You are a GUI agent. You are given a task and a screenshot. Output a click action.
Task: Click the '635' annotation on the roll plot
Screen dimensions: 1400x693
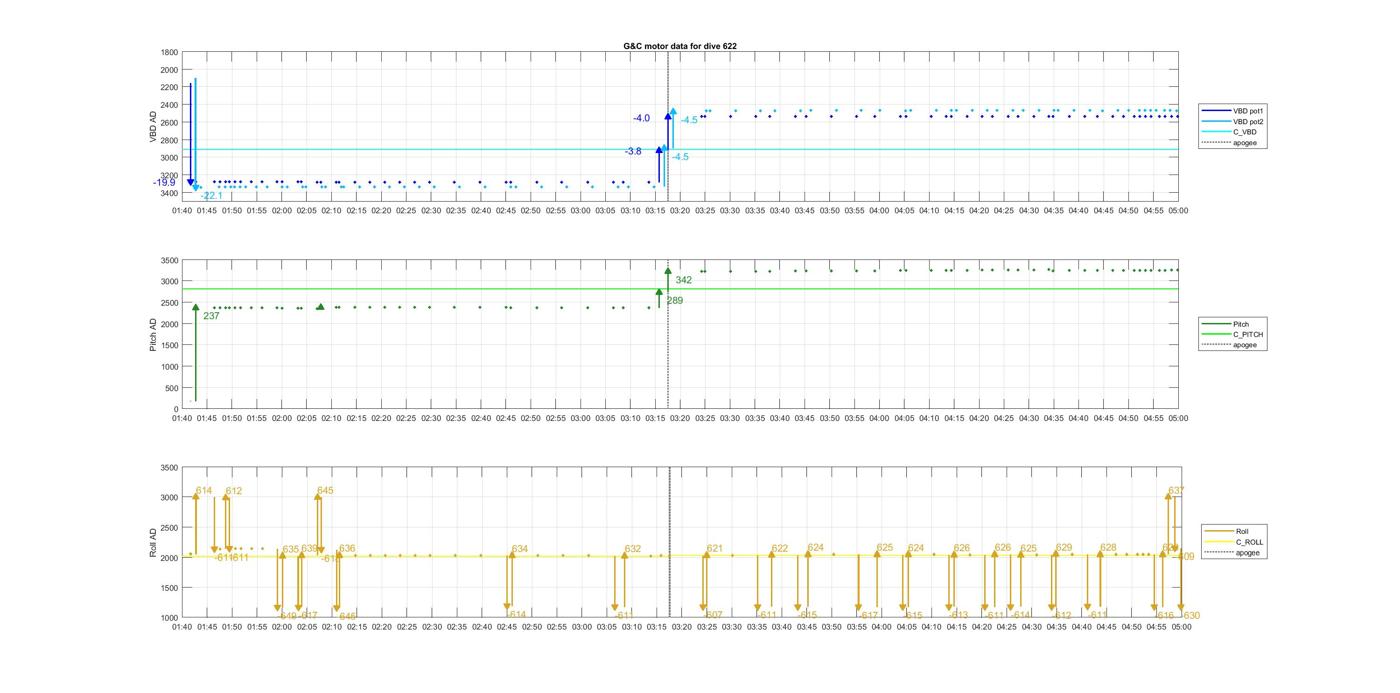tap(291, 549)
